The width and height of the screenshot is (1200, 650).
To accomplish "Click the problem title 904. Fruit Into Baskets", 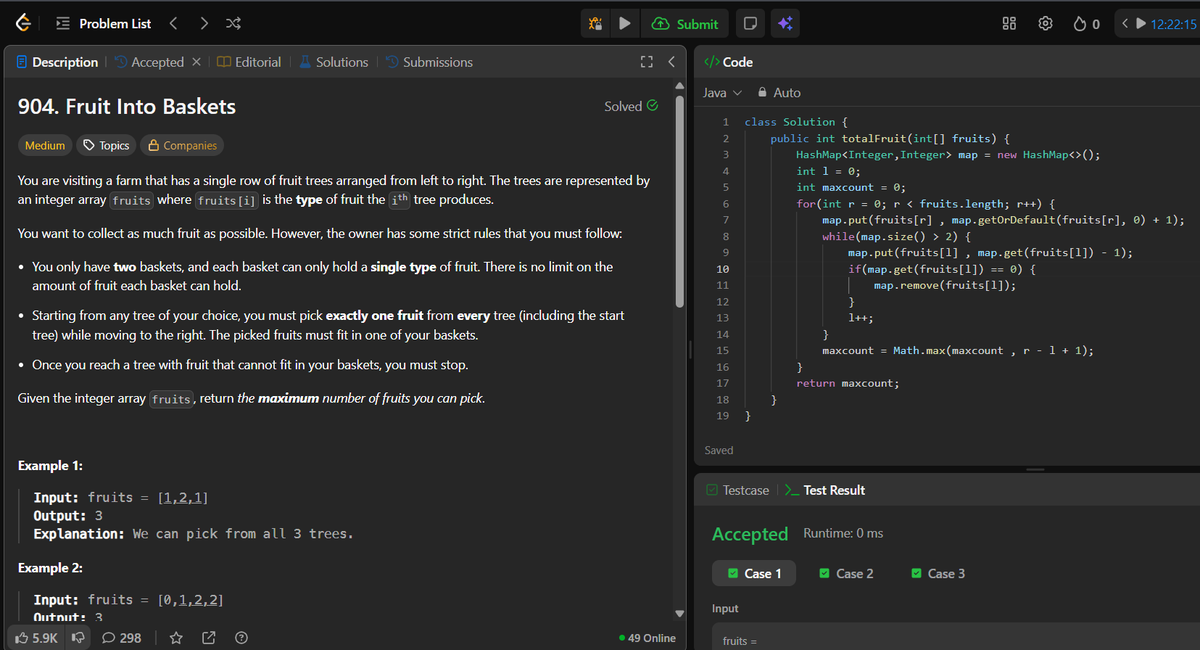I will [x=127, y=106].
